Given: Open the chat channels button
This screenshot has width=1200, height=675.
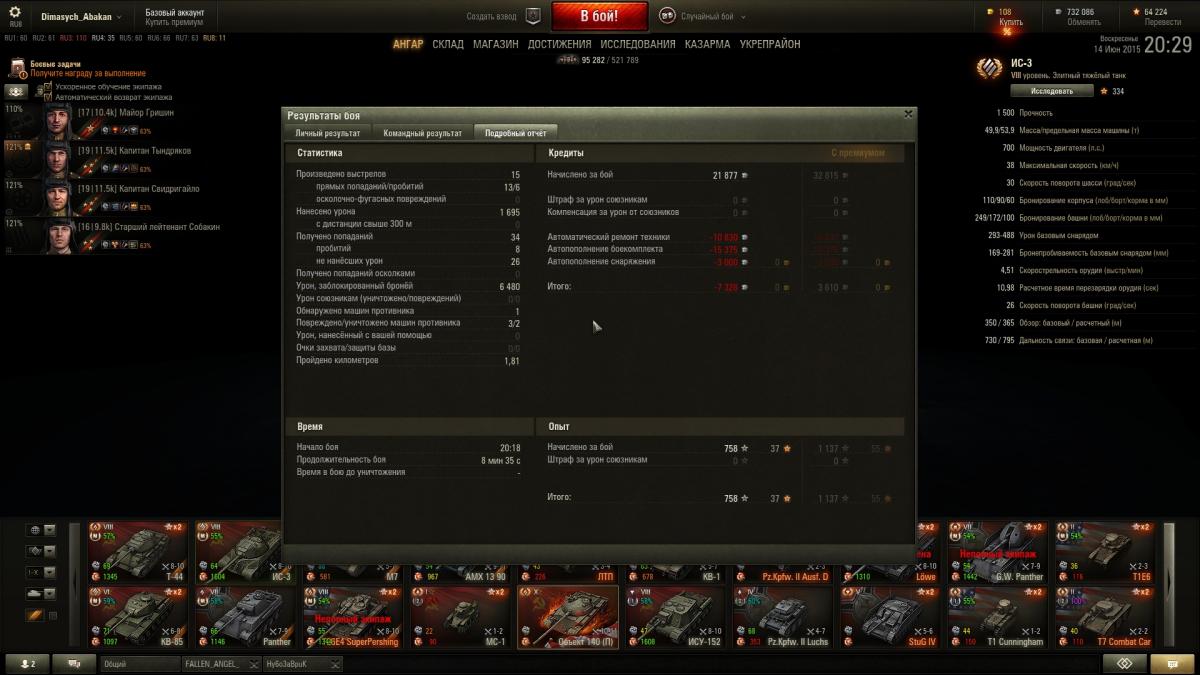Looking at the screenshot, I should tap(75, 664).
